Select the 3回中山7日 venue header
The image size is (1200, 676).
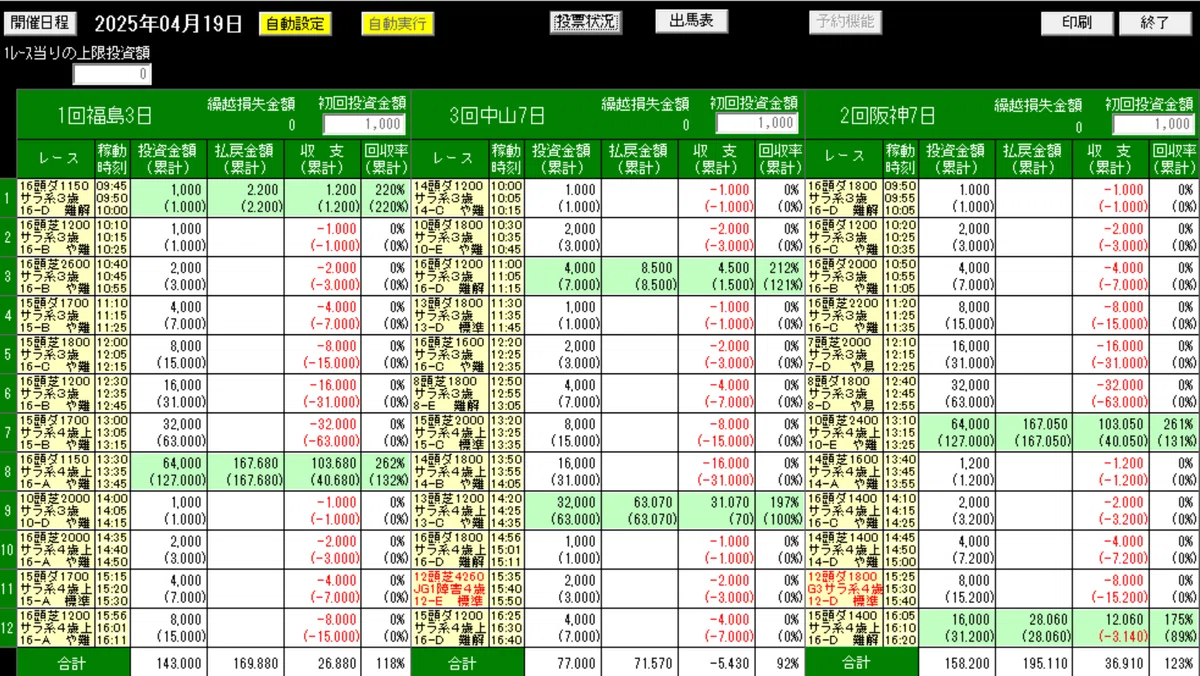[x=497, y=115]
